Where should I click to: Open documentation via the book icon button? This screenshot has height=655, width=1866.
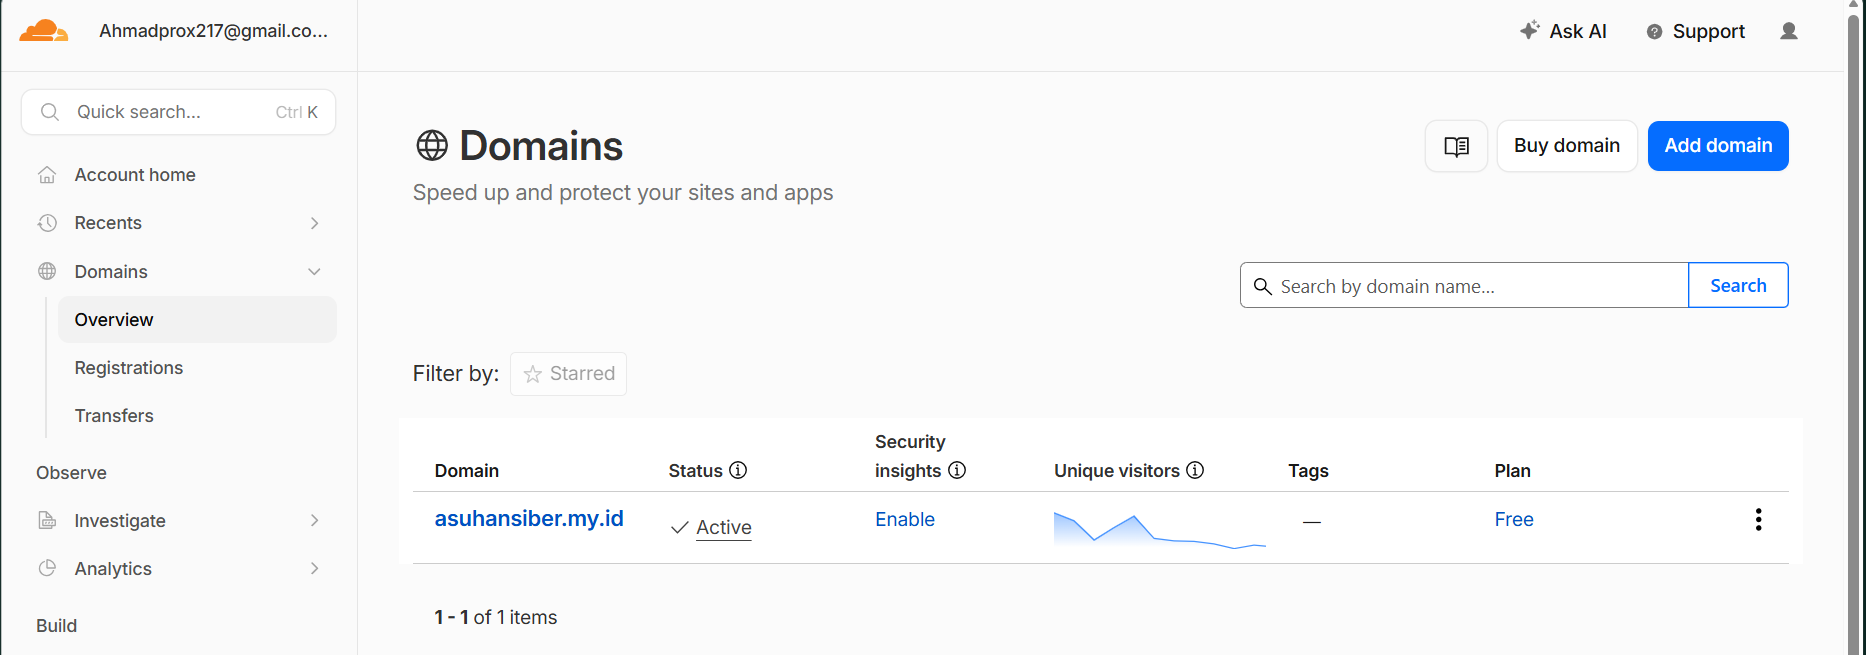[1456, 146]
